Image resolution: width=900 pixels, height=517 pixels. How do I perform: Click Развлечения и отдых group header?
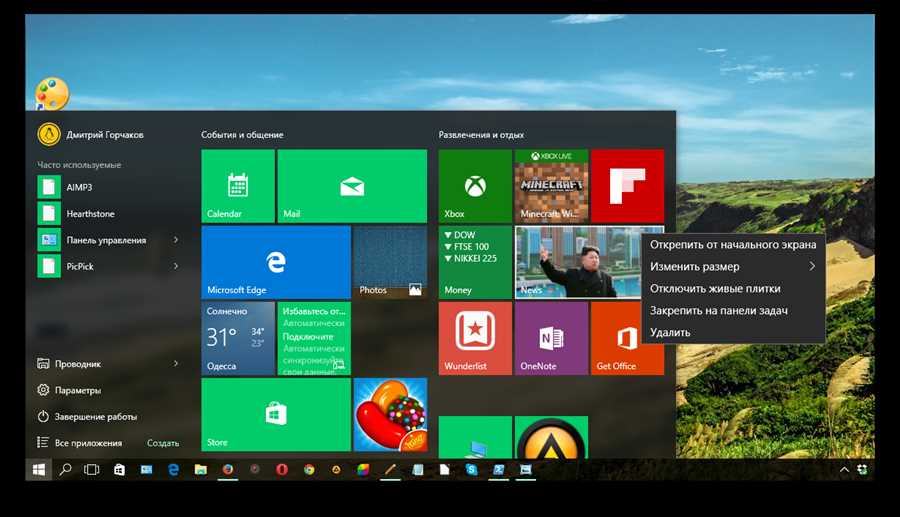481,135
